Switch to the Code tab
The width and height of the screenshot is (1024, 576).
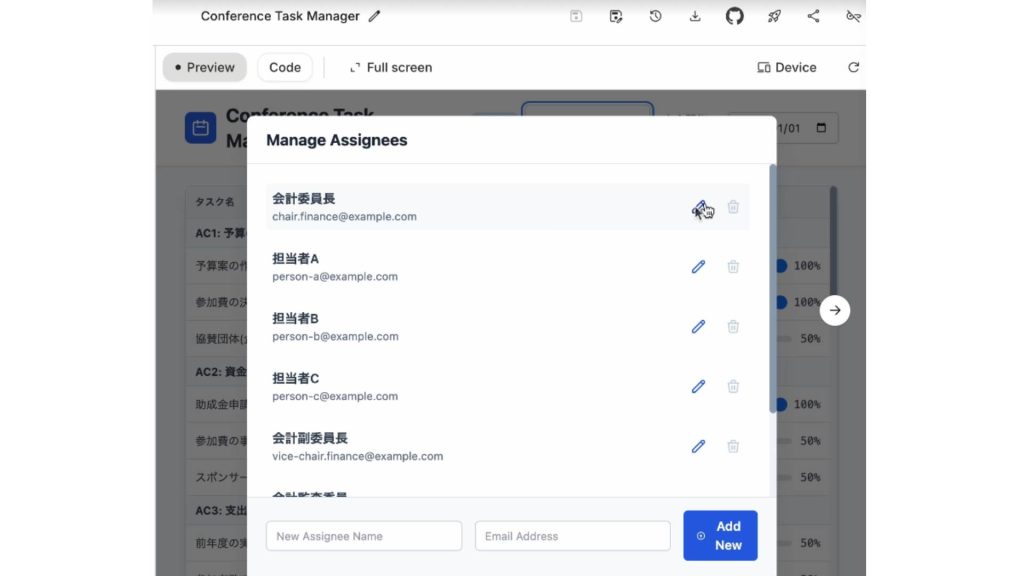click(285, 68)
